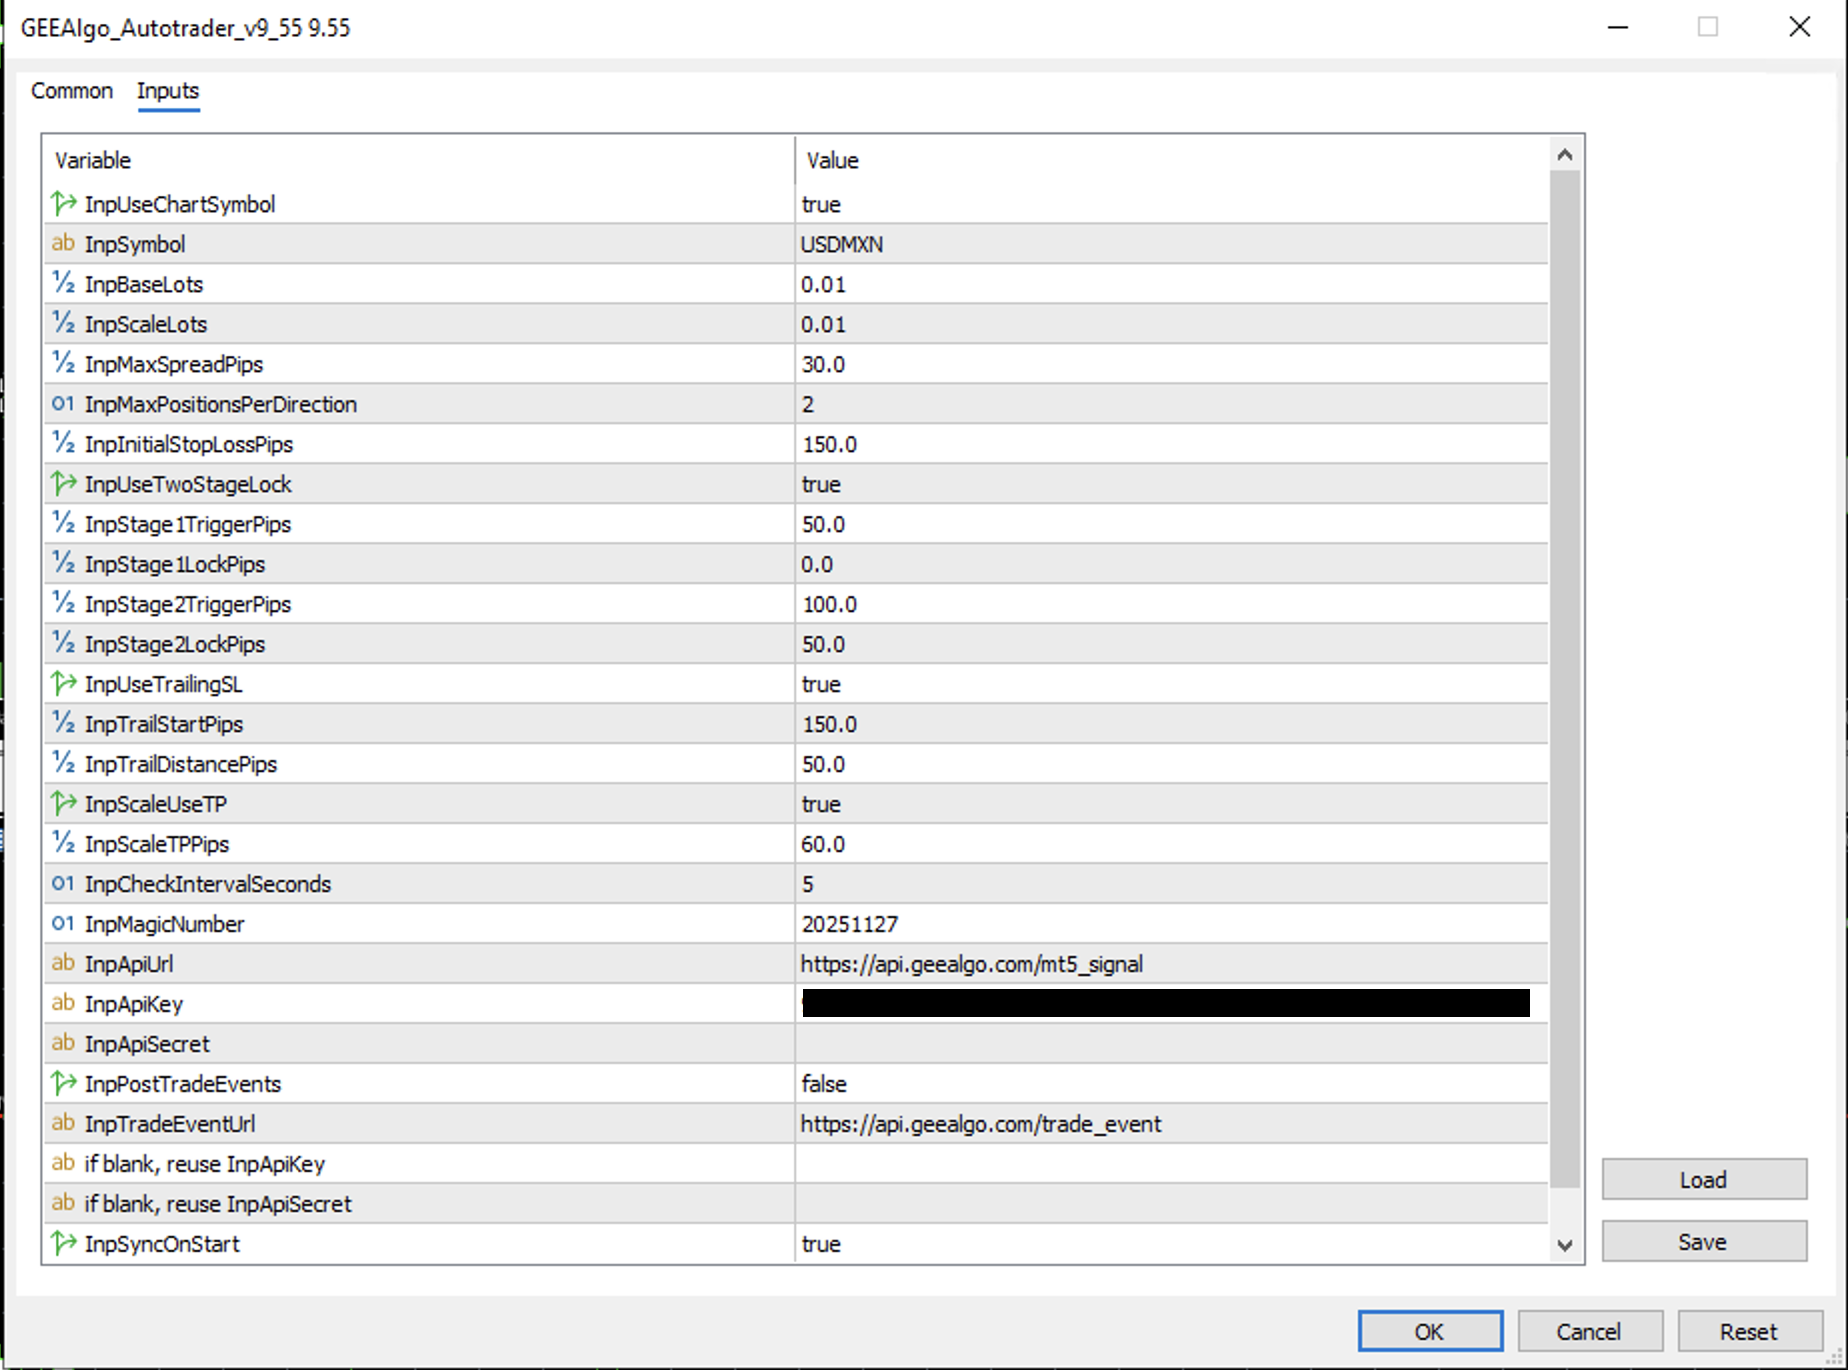Select the Inputs tab

(167, 91)
